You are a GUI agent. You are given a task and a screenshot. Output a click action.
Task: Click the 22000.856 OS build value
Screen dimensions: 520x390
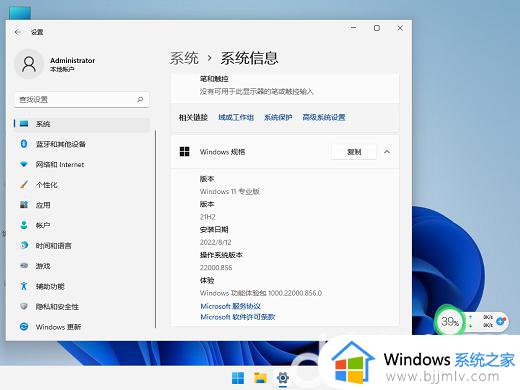coord(216,268)
